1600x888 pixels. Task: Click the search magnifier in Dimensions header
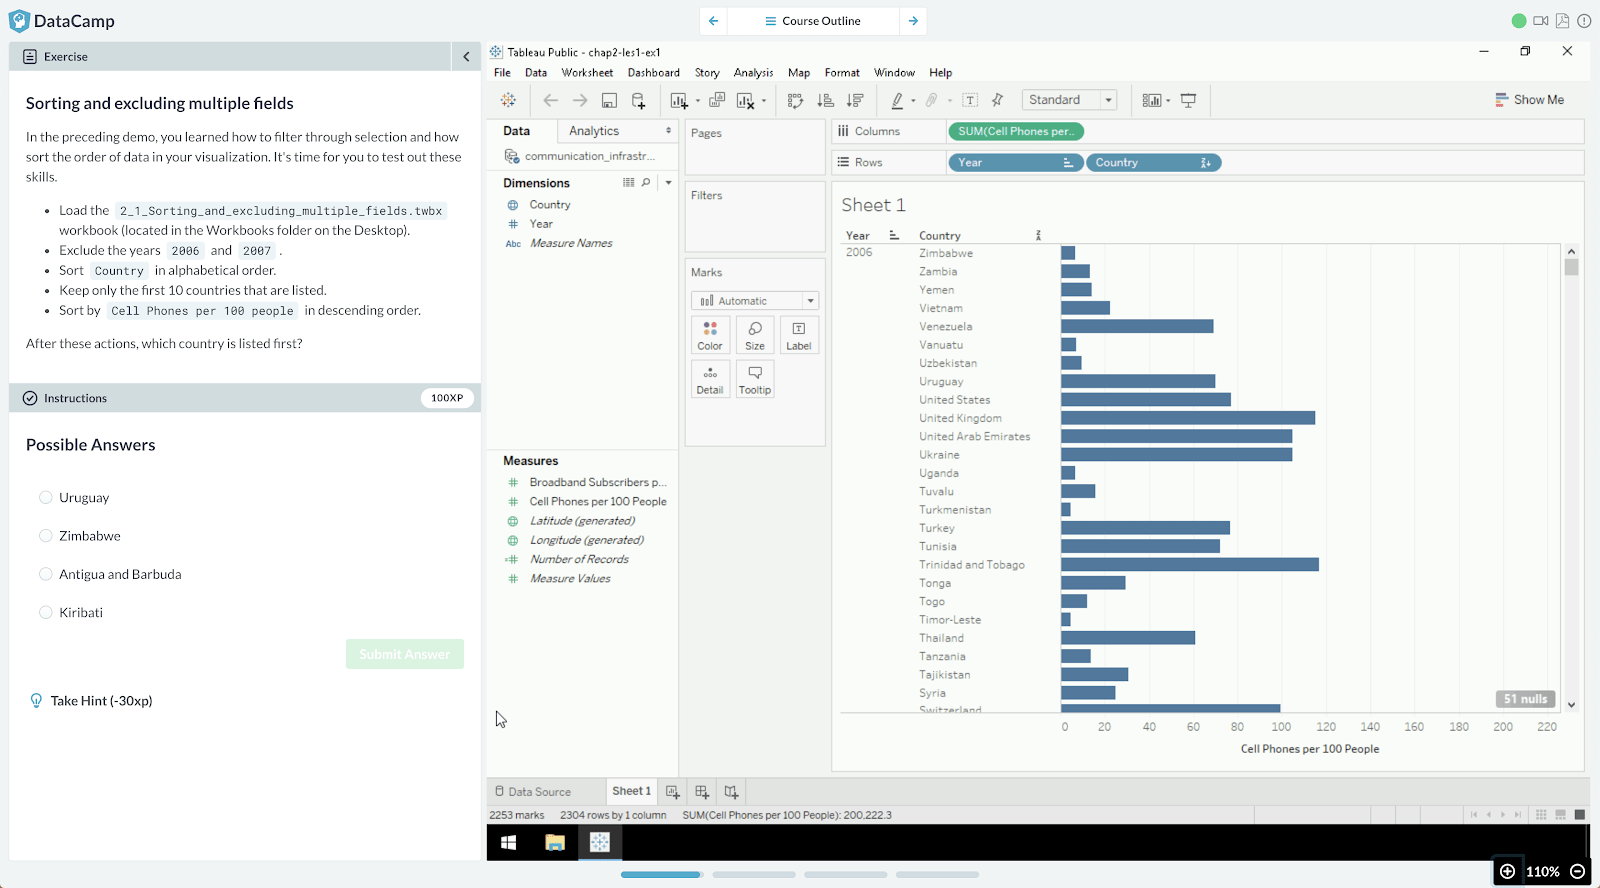click(x=646, y=182)
